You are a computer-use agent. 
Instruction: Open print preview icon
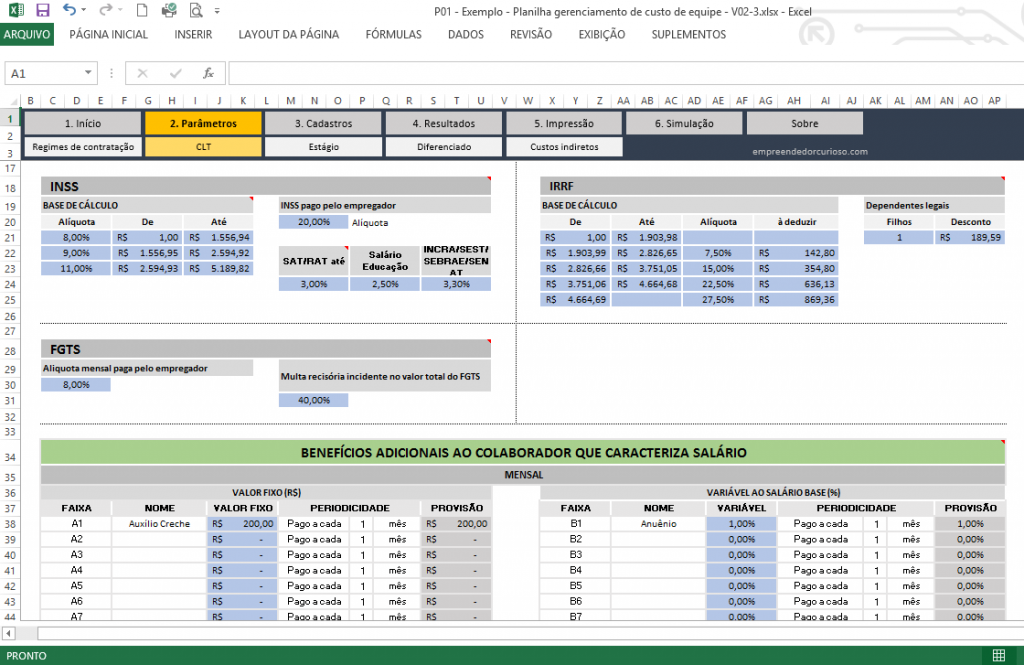click(195, 10)
